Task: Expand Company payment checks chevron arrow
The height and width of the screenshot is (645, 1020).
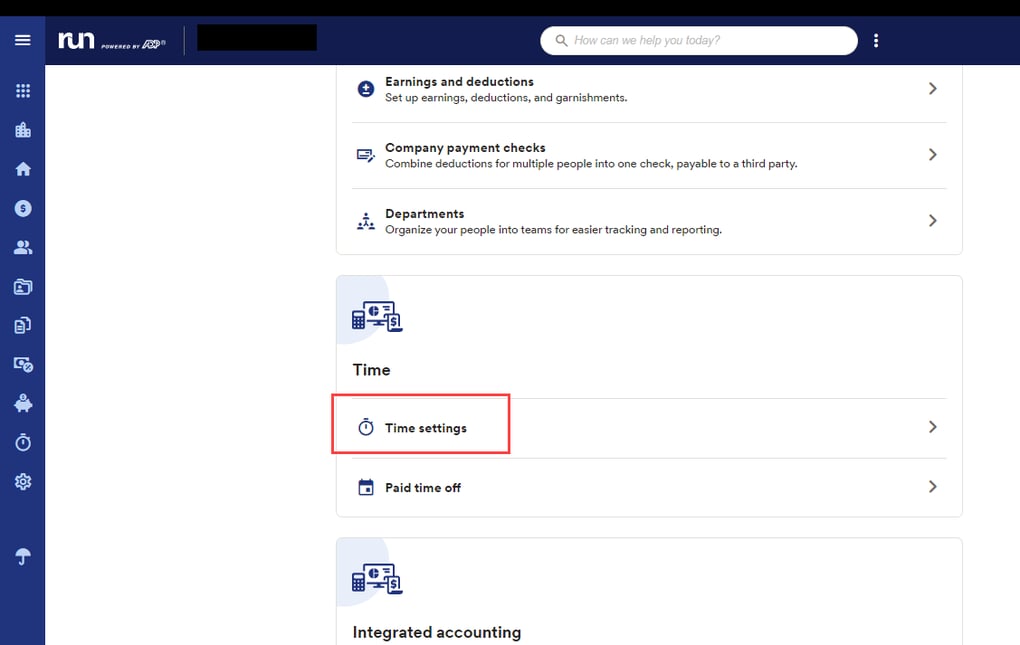Action: click(932, 155)
